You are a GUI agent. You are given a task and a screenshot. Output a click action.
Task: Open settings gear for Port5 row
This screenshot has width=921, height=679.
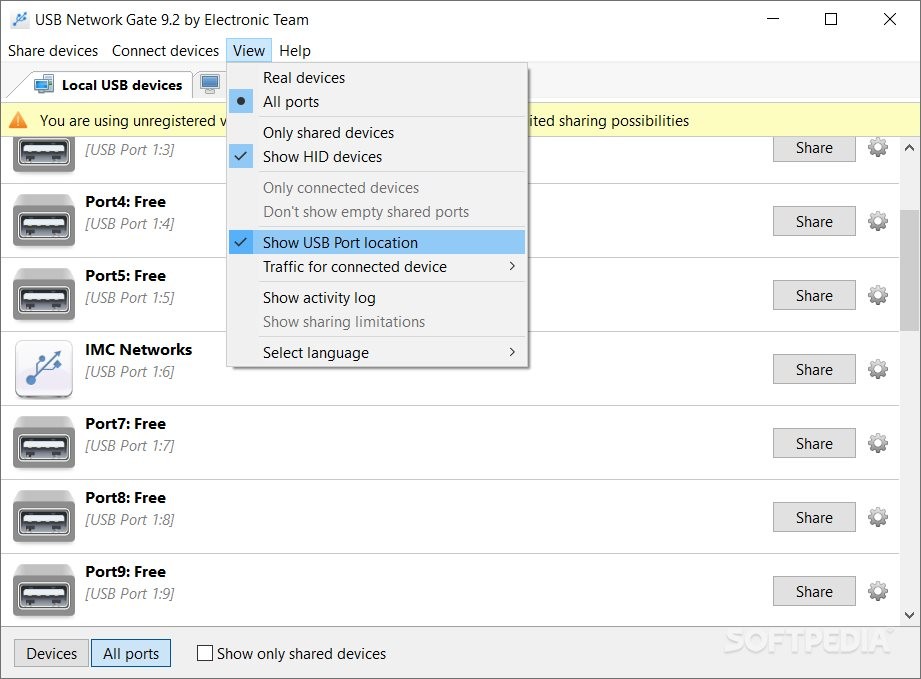pos(878,295)
